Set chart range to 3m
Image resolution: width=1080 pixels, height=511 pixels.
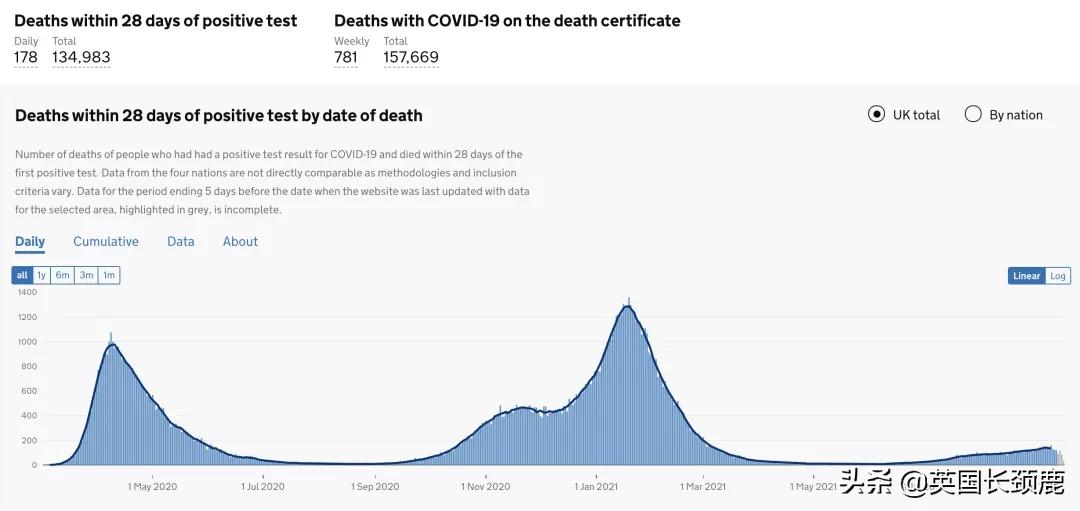pos(87,275)
